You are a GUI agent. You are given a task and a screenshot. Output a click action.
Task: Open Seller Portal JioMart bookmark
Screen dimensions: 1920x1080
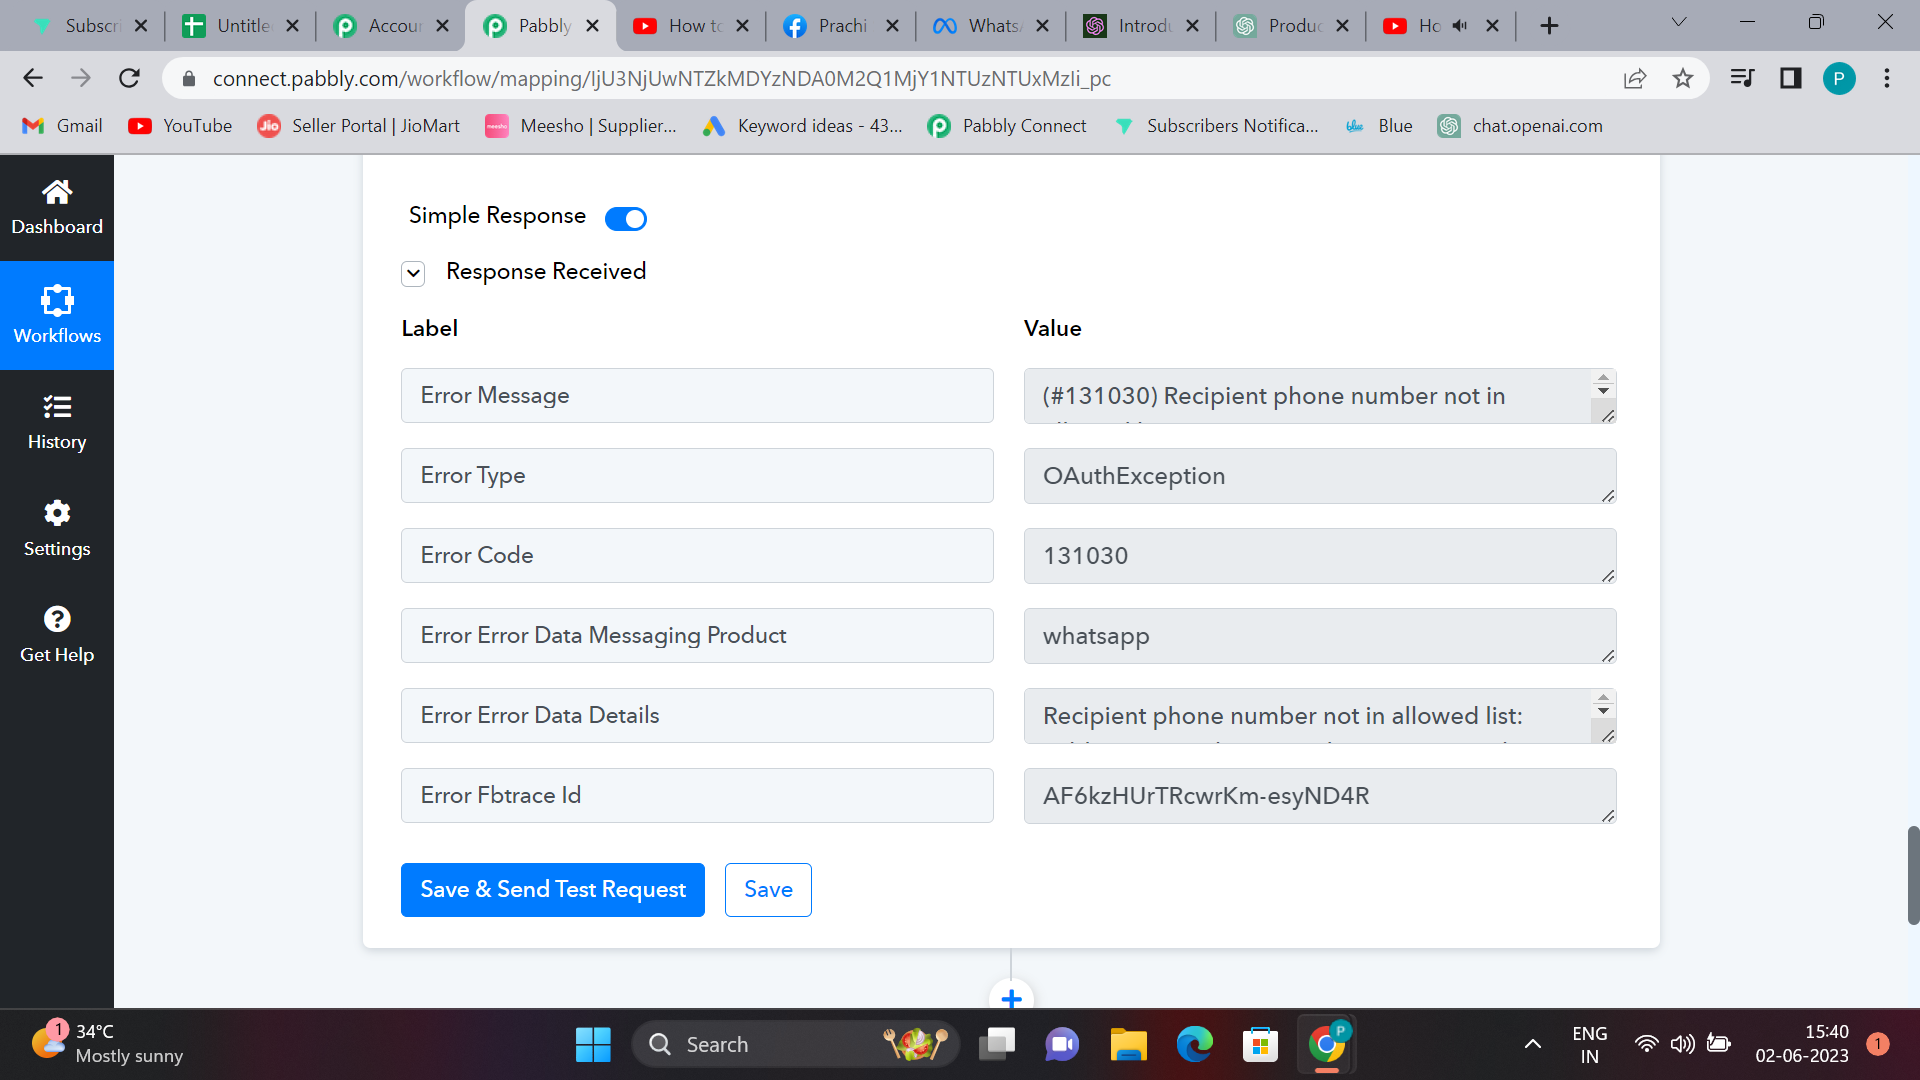click(x=359, y=126)
